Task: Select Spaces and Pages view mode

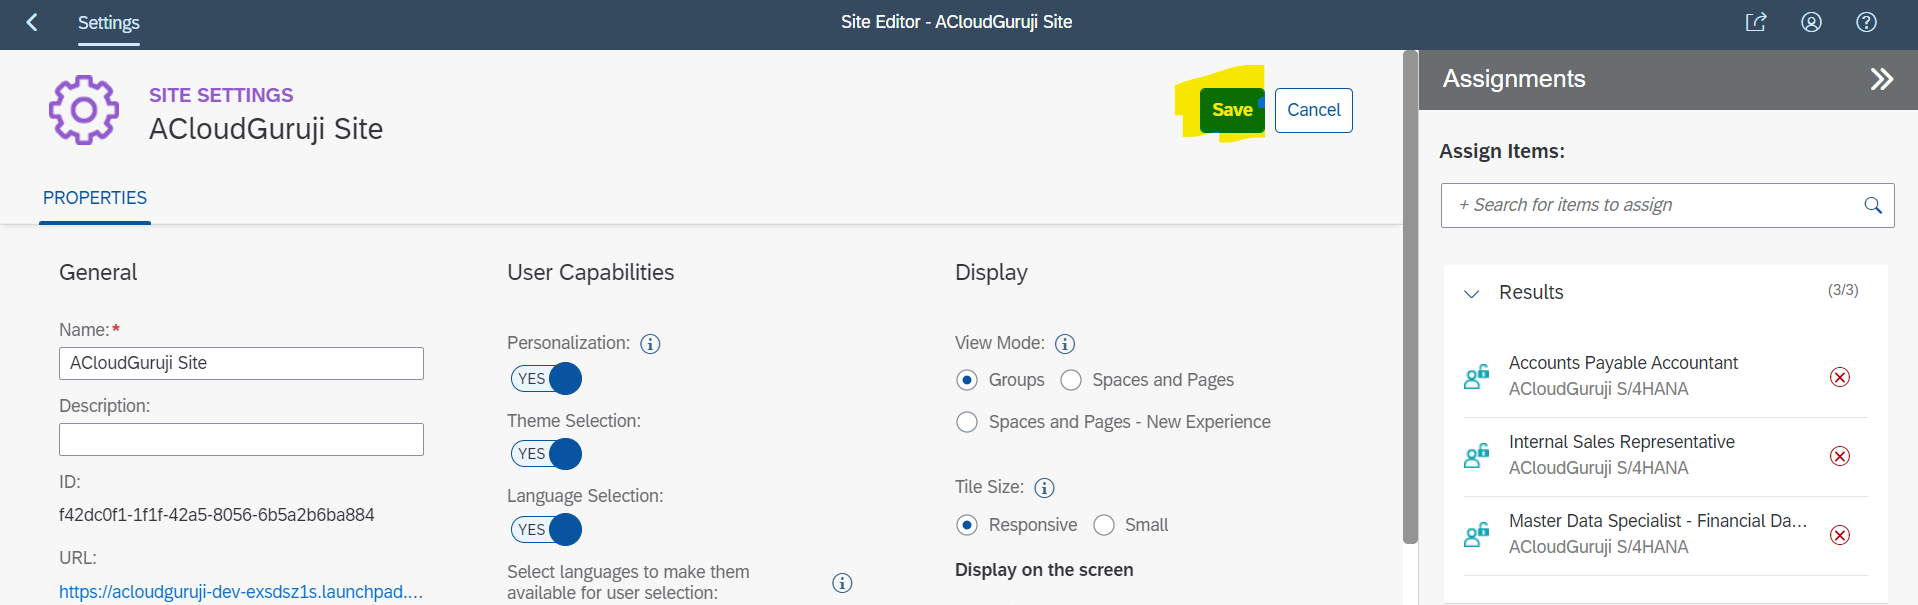Action: [x=1071, y=380]
